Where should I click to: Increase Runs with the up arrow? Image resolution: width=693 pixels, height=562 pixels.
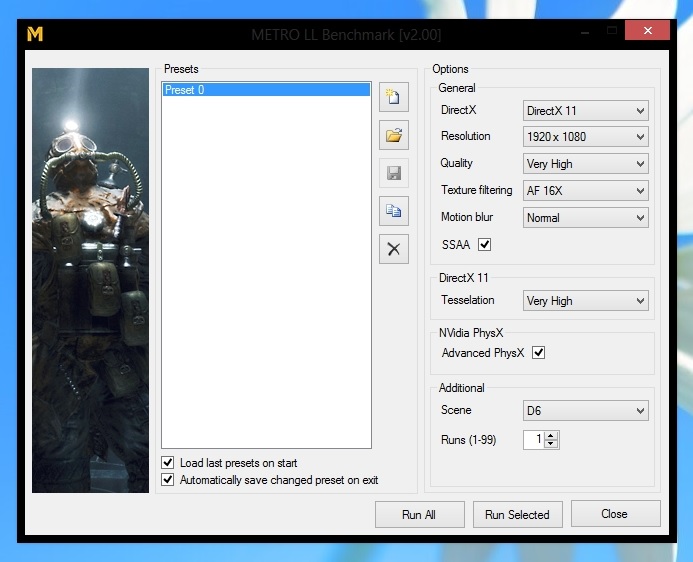point(551,436)
